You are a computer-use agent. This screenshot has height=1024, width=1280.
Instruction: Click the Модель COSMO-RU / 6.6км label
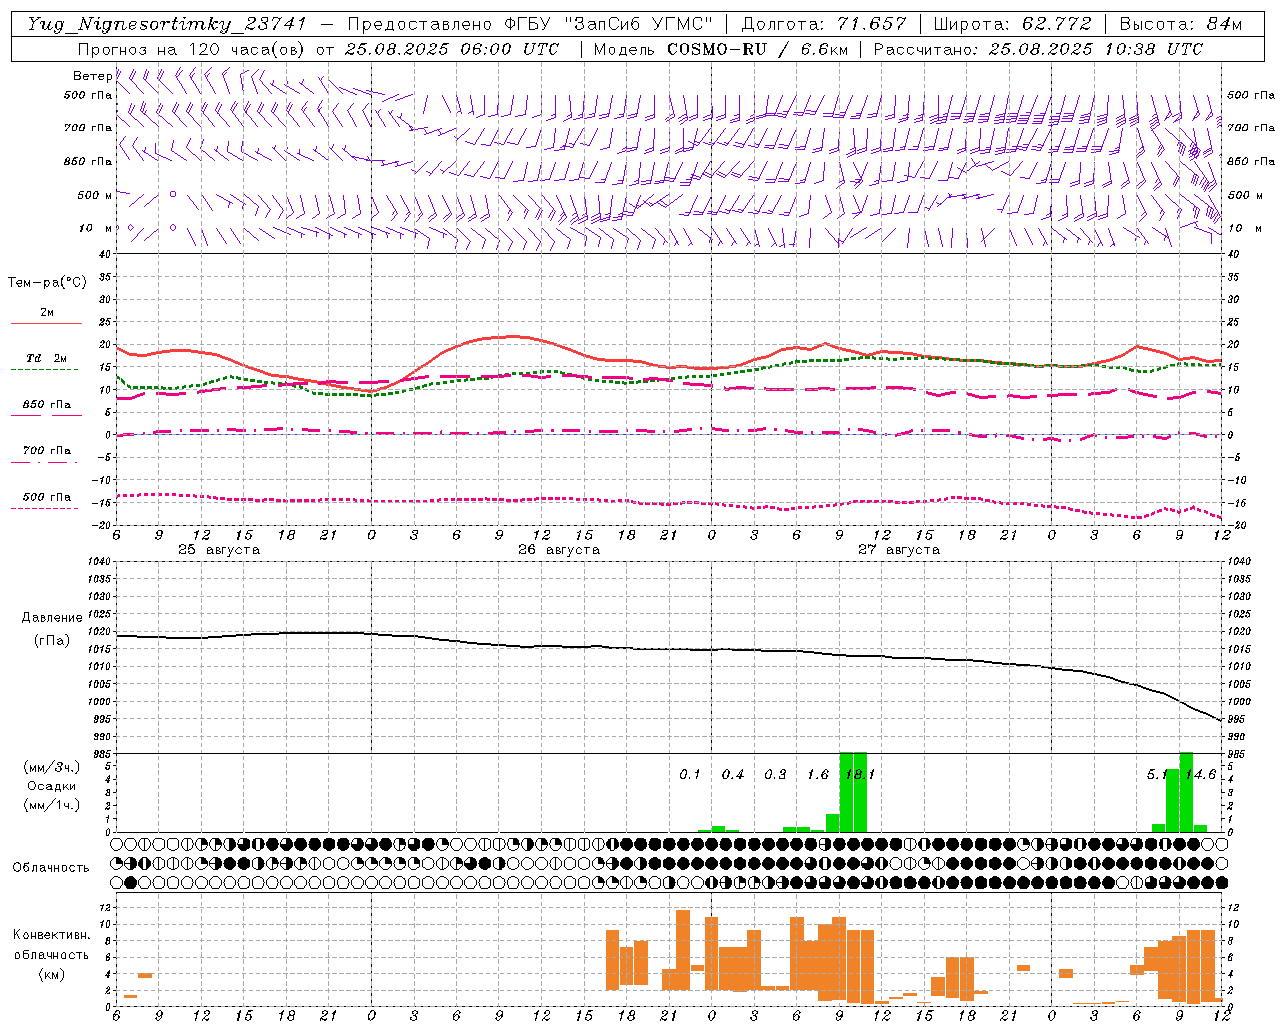point(719,49)
